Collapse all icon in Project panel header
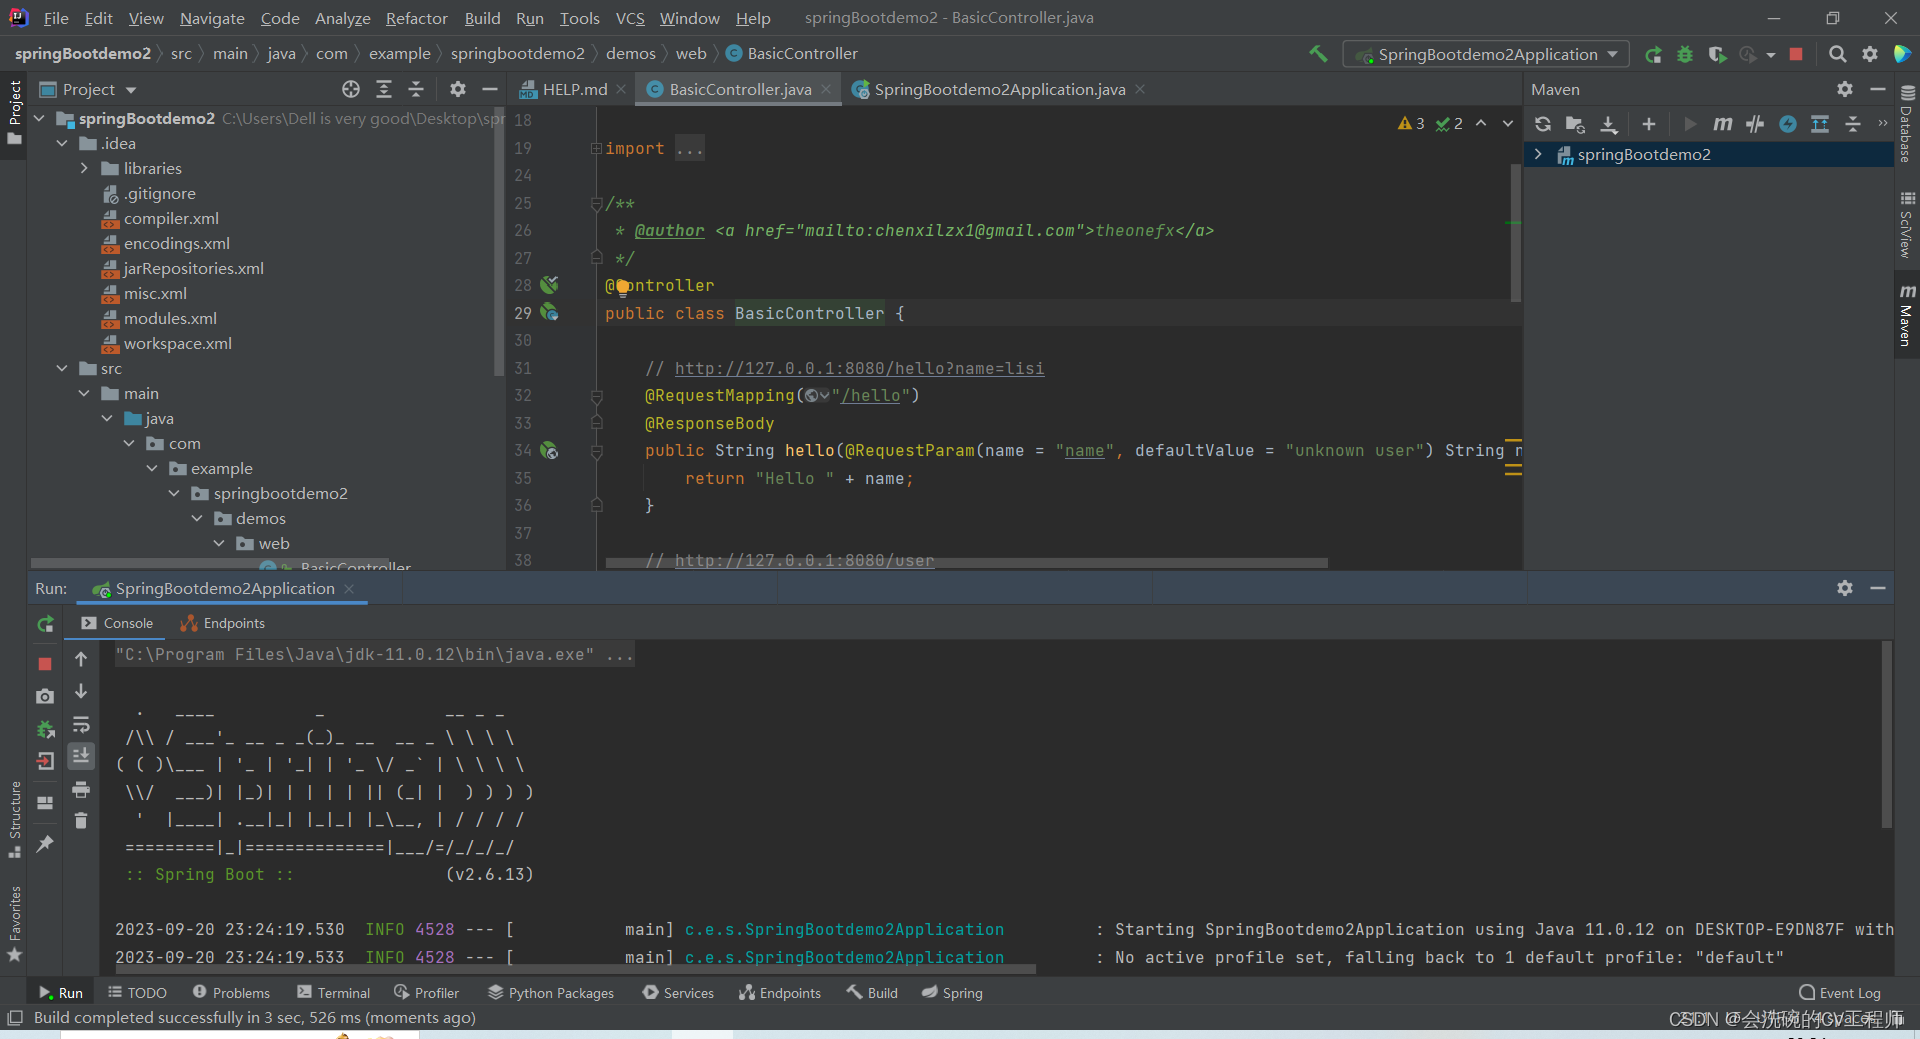Viewport: 1920px width, 1039px height. pos(416,89)
